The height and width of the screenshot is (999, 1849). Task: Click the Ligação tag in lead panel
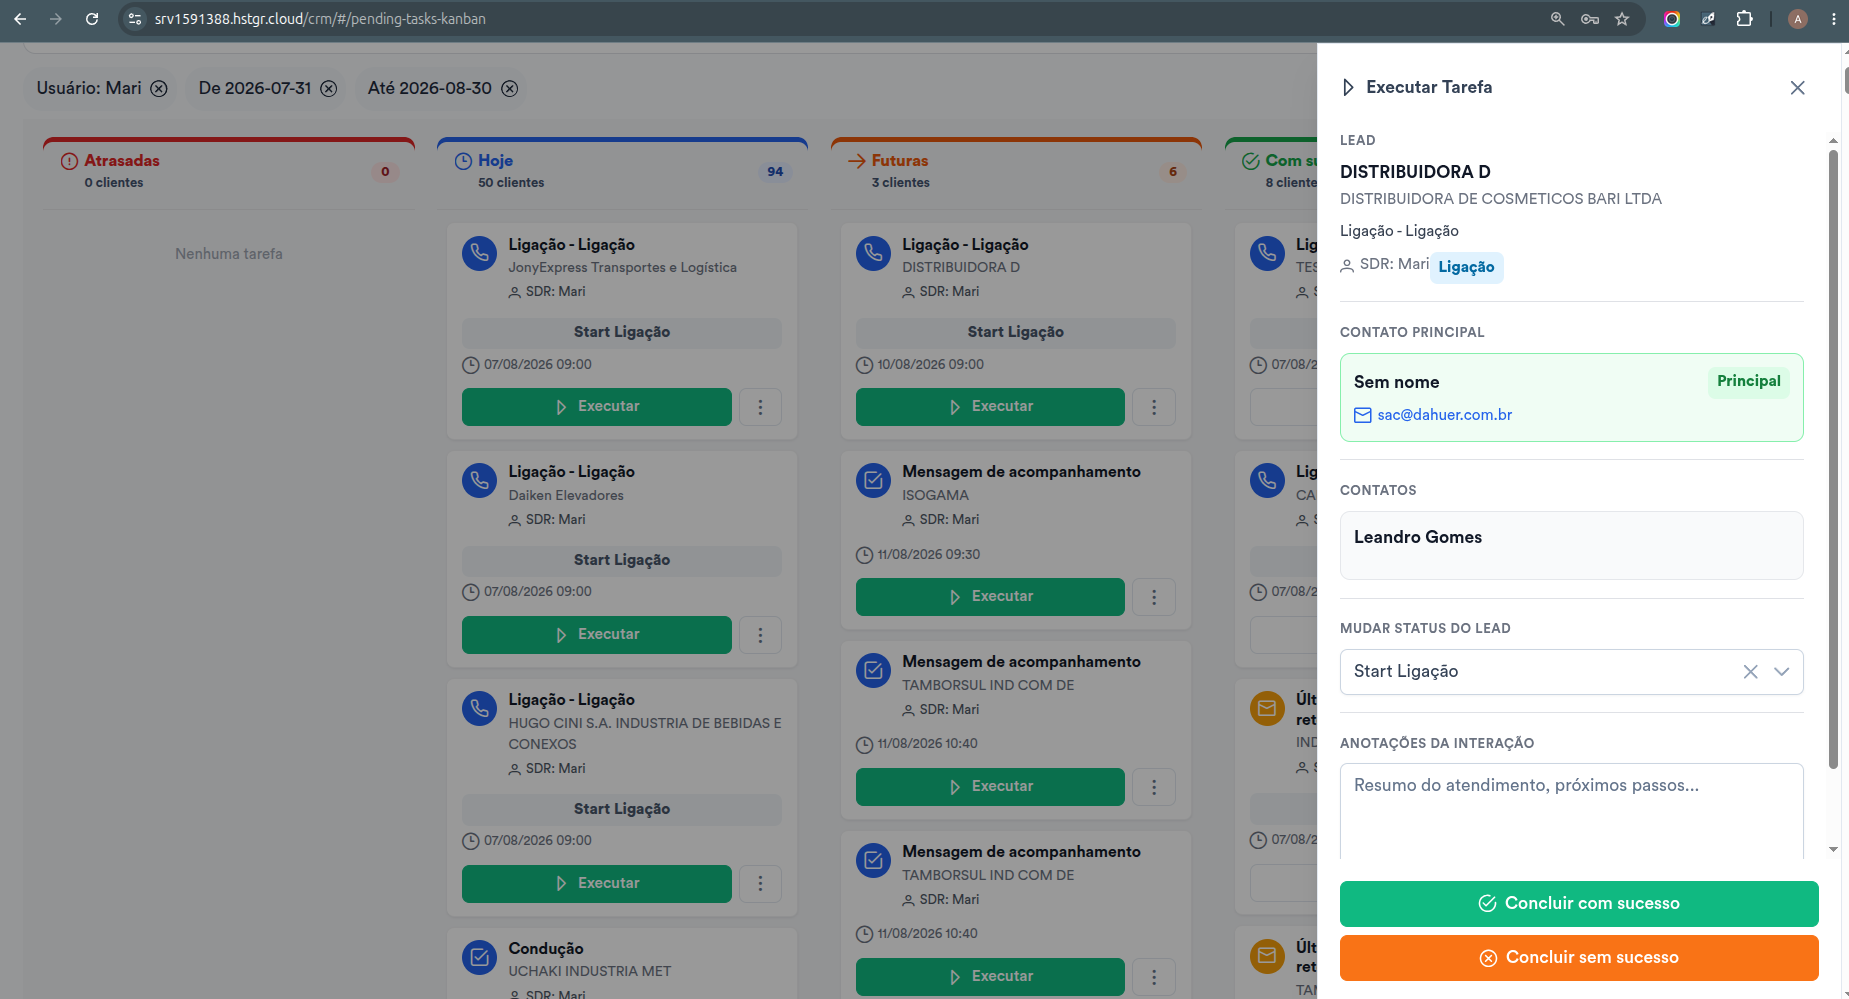(x=1466, y=267)
